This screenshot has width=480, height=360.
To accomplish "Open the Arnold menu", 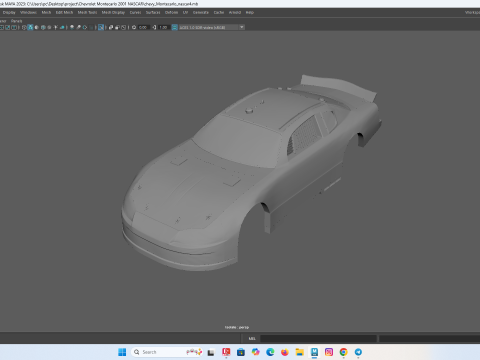I will (235, 12).
